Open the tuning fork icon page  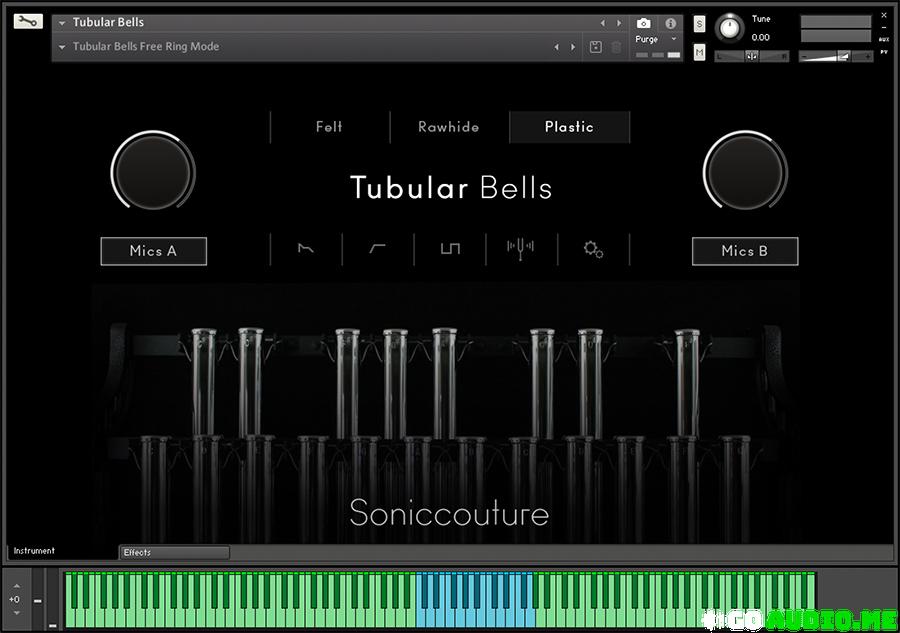coord(521,248)
